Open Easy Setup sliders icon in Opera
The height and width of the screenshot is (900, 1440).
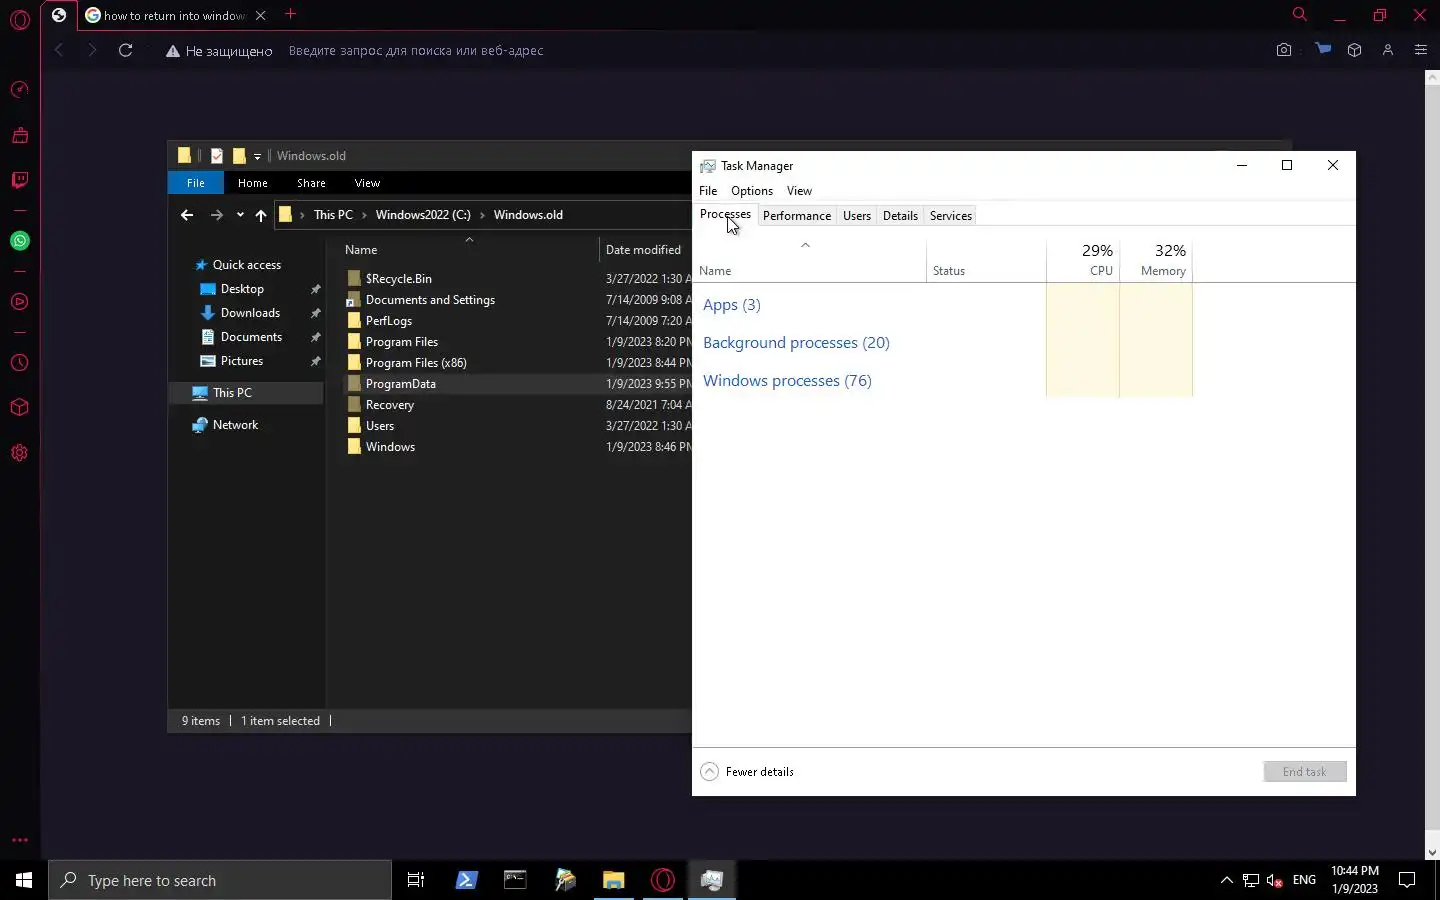tap(1420, 50)
